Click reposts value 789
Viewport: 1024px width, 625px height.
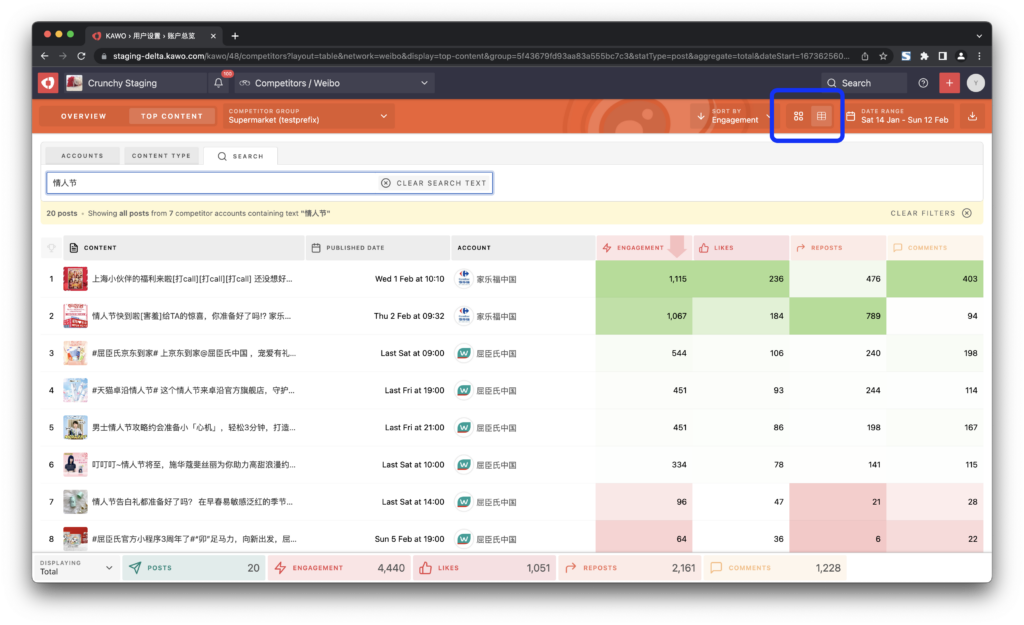tap(872, 316)
